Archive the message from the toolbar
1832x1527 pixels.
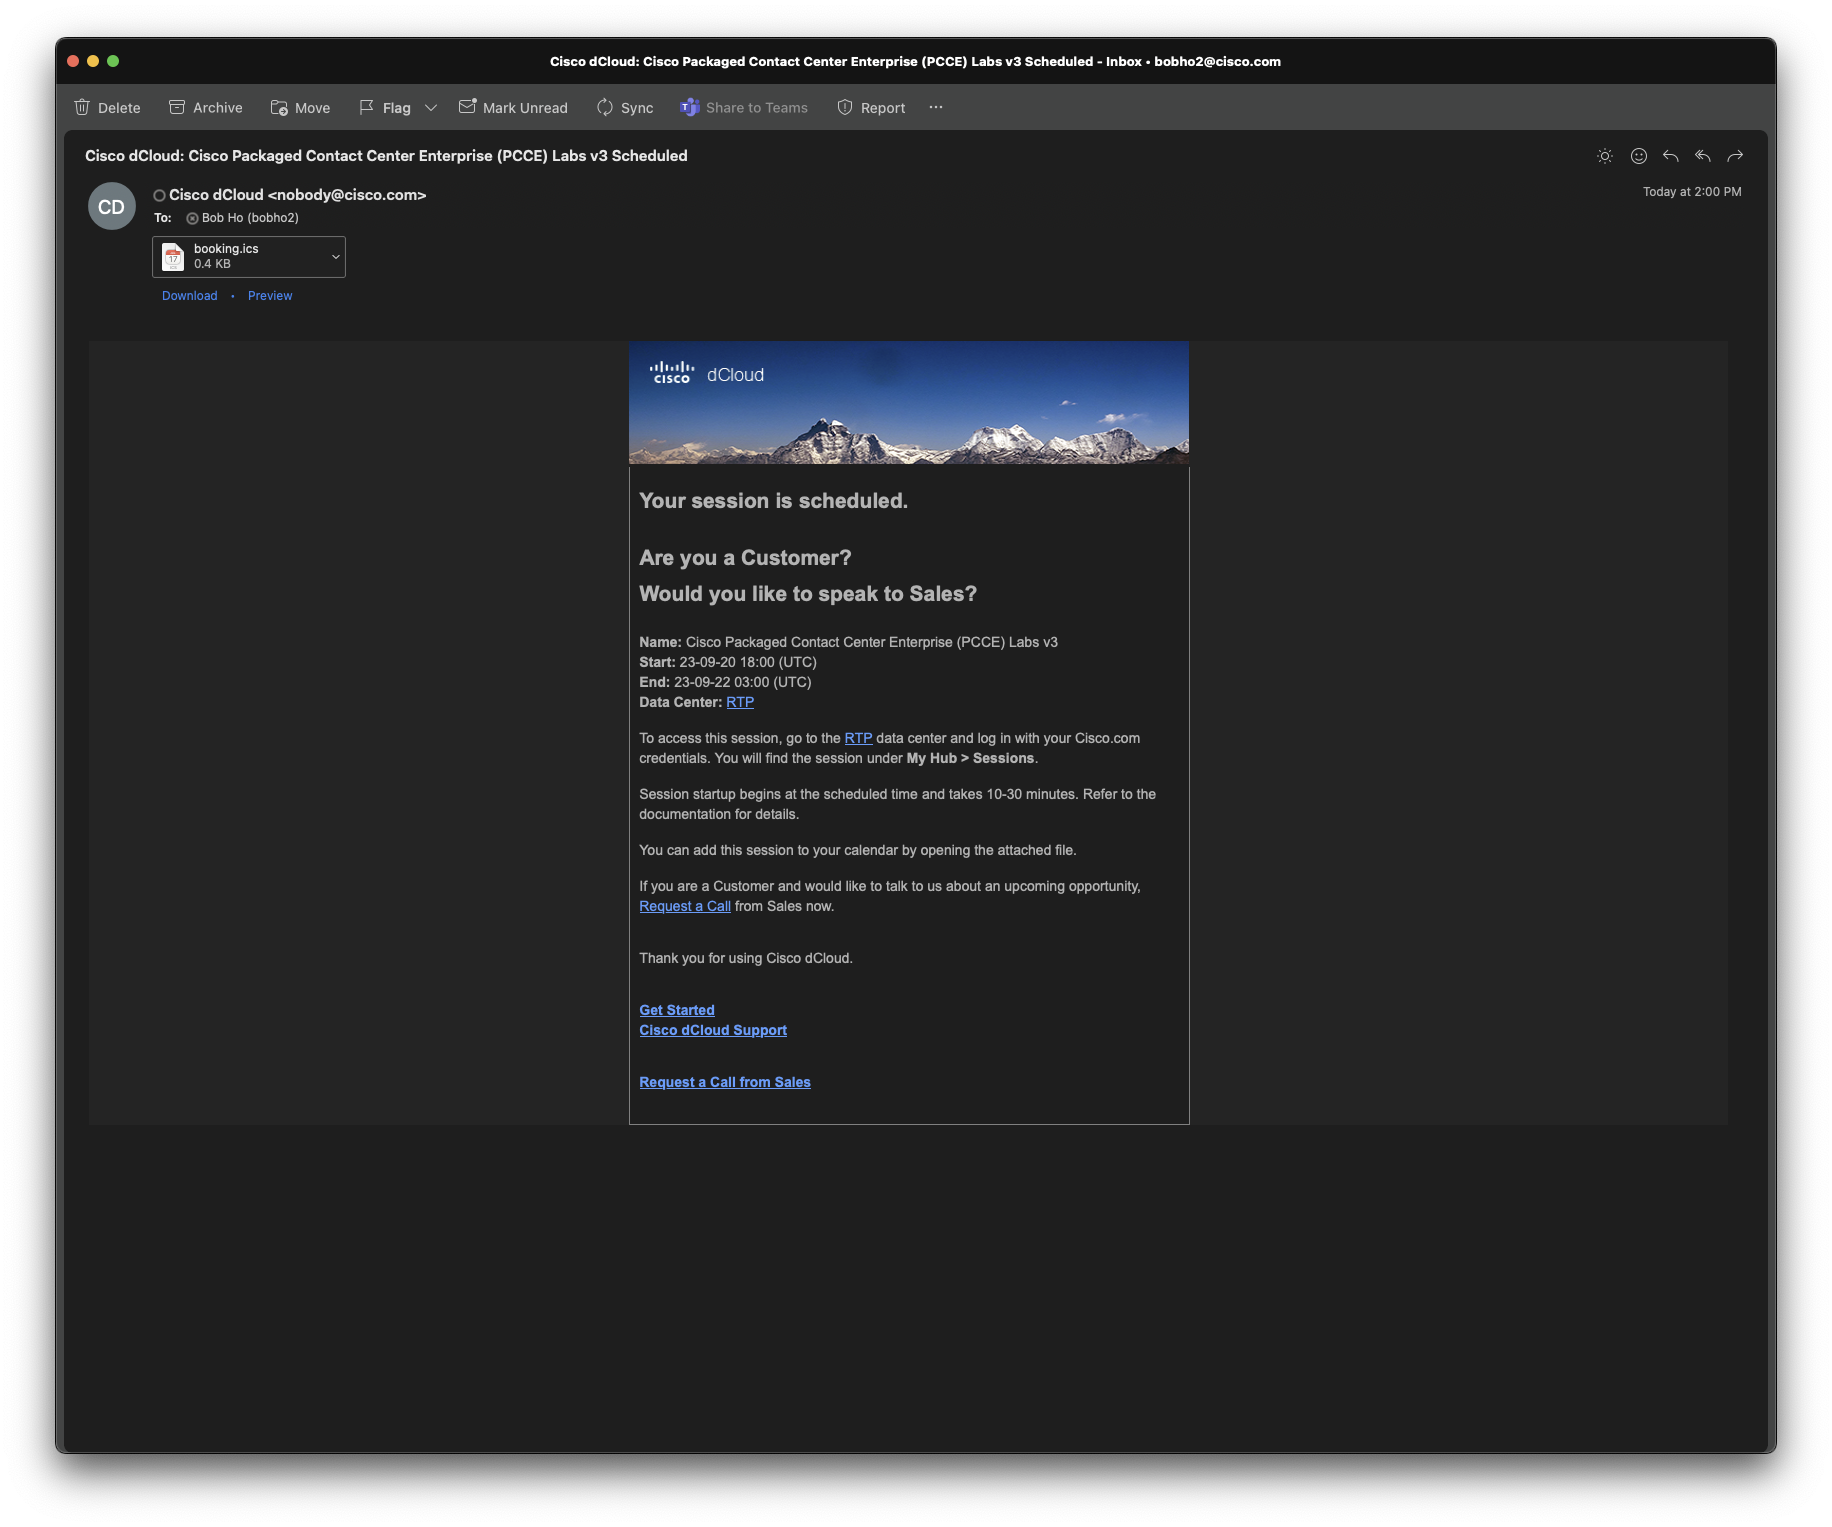click(205, 108)
